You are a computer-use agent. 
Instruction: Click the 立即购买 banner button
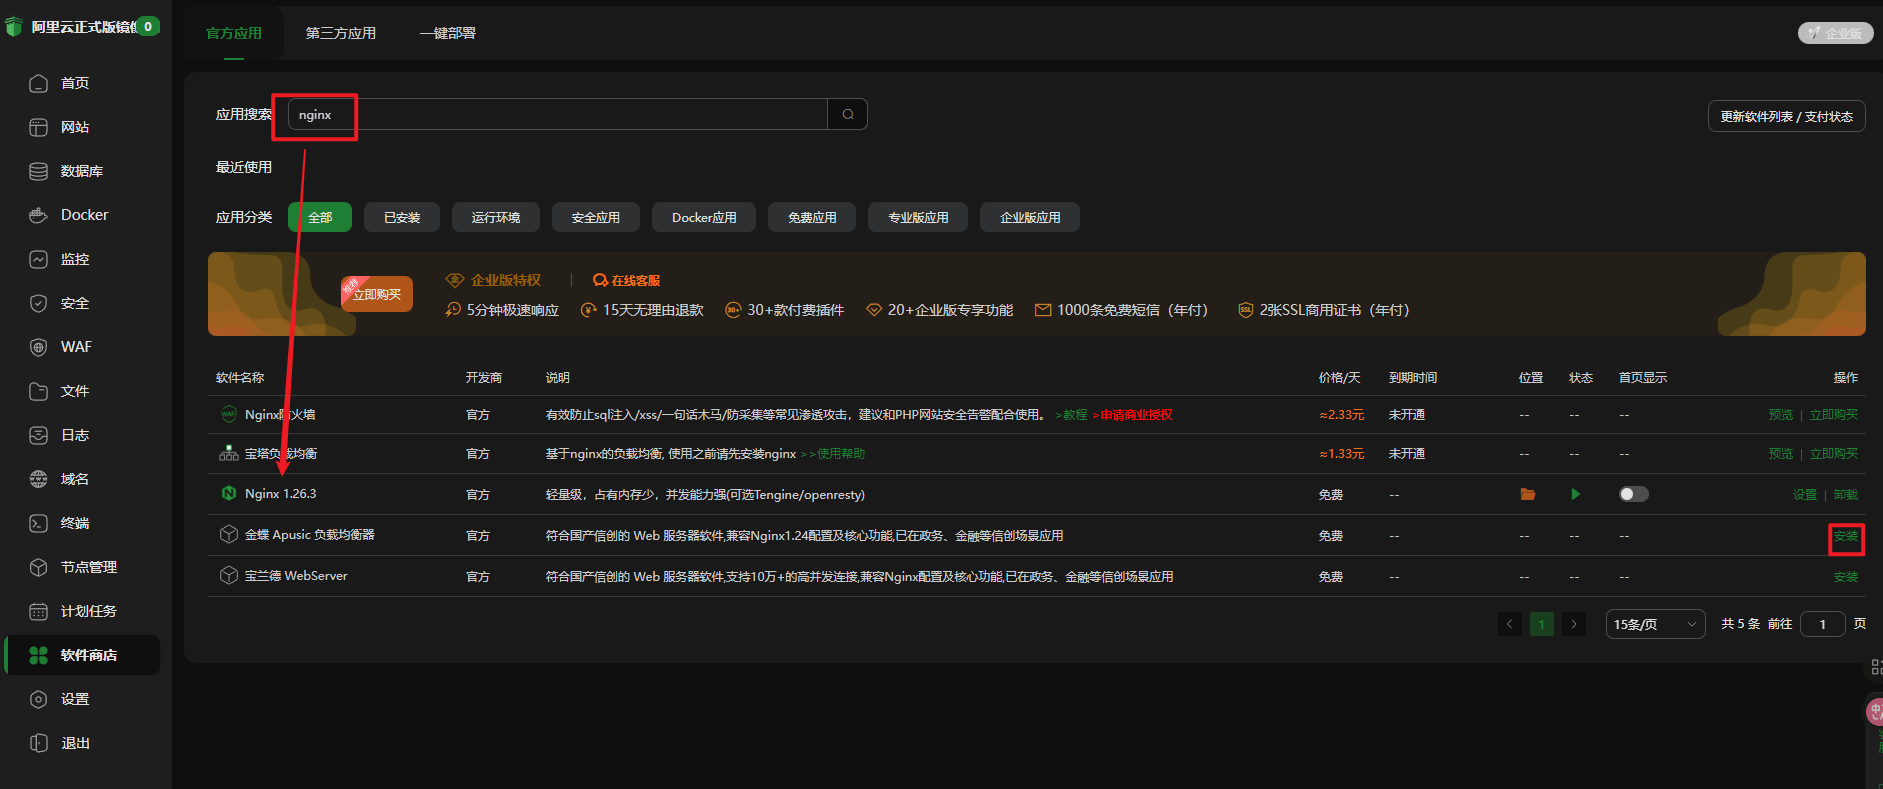click(x=377, y=294)
